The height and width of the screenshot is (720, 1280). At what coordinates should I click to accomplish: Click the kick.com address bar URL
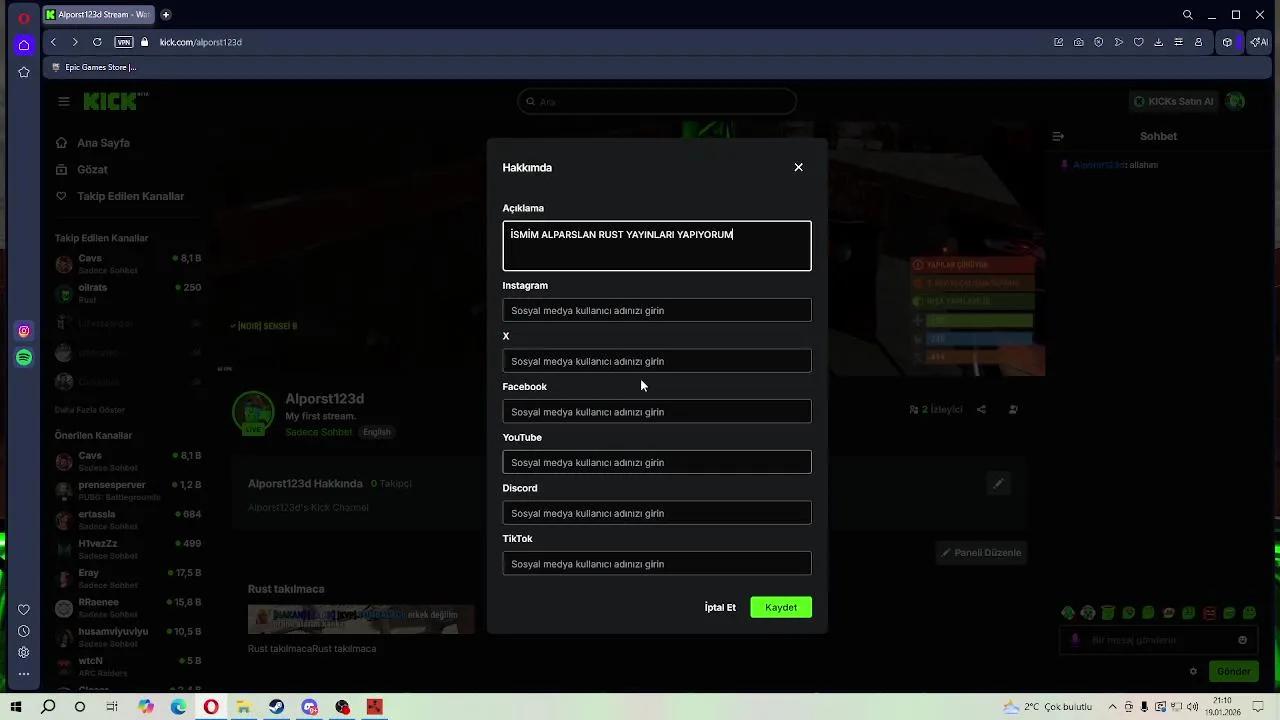[201, 42]
